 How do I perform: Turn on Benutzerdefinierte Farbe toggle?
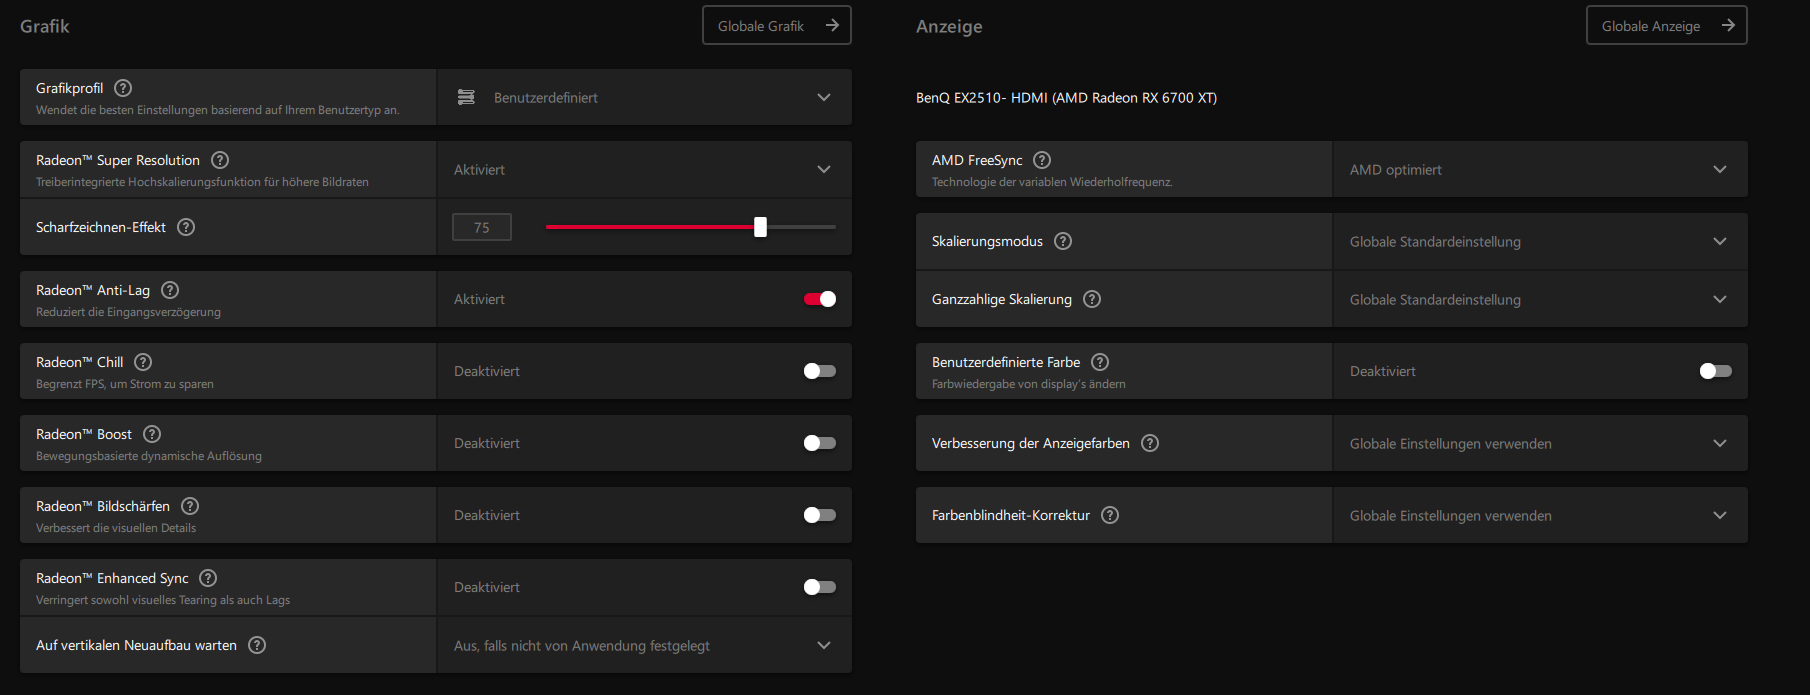[1716, 371]
